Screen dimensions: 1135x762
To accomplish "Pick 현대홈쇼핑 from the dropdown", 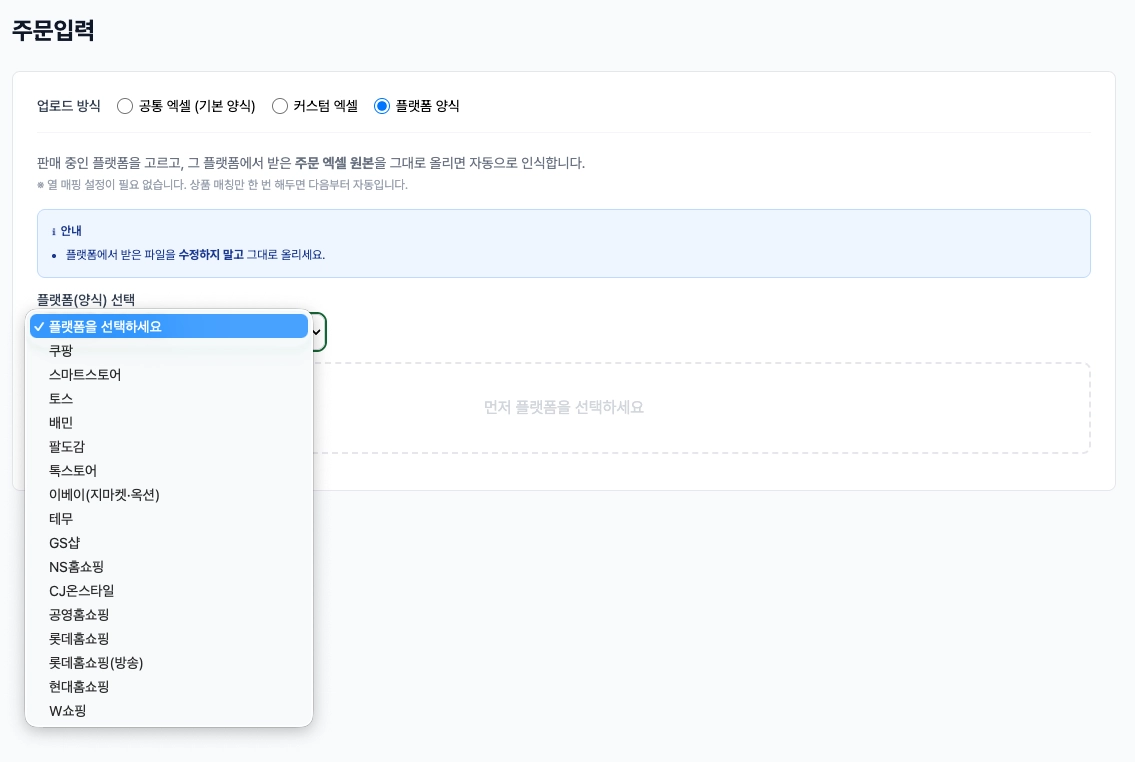I will 169,687.
